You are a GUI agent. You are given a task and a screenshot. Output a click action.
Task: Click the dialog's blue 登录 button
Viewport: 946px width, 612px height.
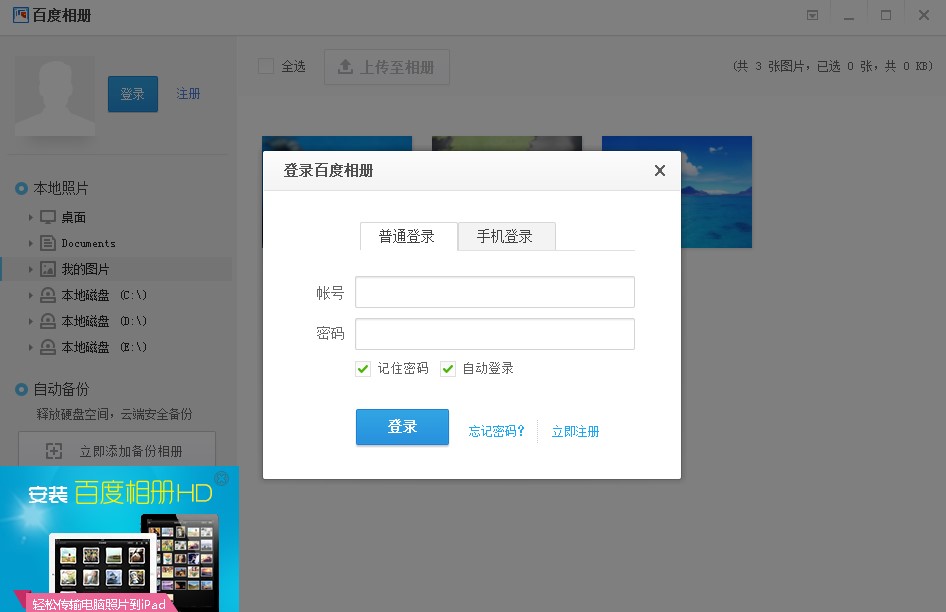coord(402,427)
